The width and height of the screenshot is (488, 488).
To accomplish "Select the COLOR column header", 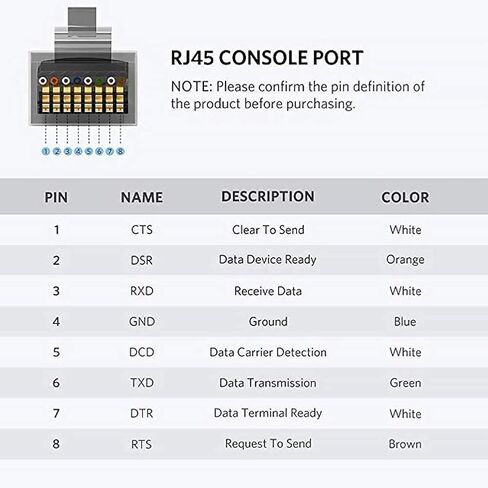I will [405, 197].
